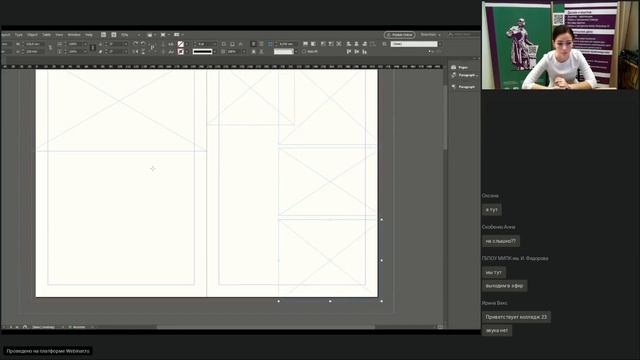The height and width of the screenshot is (360, 640).
Task: Click chat message 'не слышно??'
Action: tap(500, 241)
